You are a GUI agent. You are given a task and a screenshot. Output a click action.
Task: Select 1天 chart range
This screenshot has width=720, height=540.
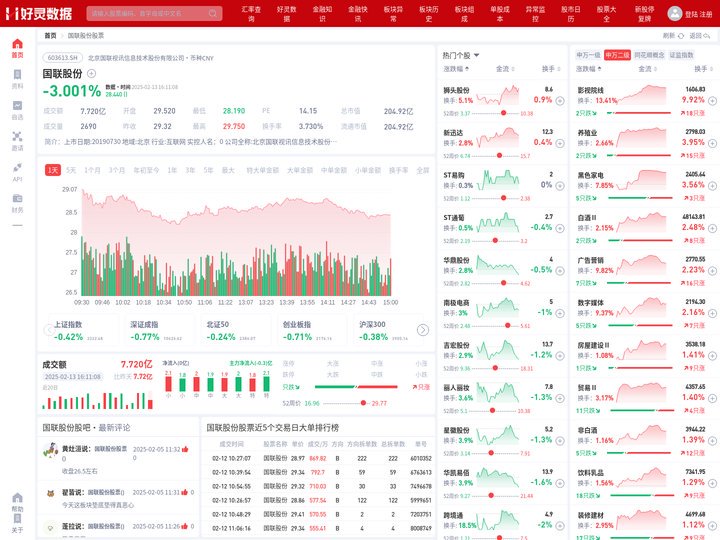[x=53, y=170]
